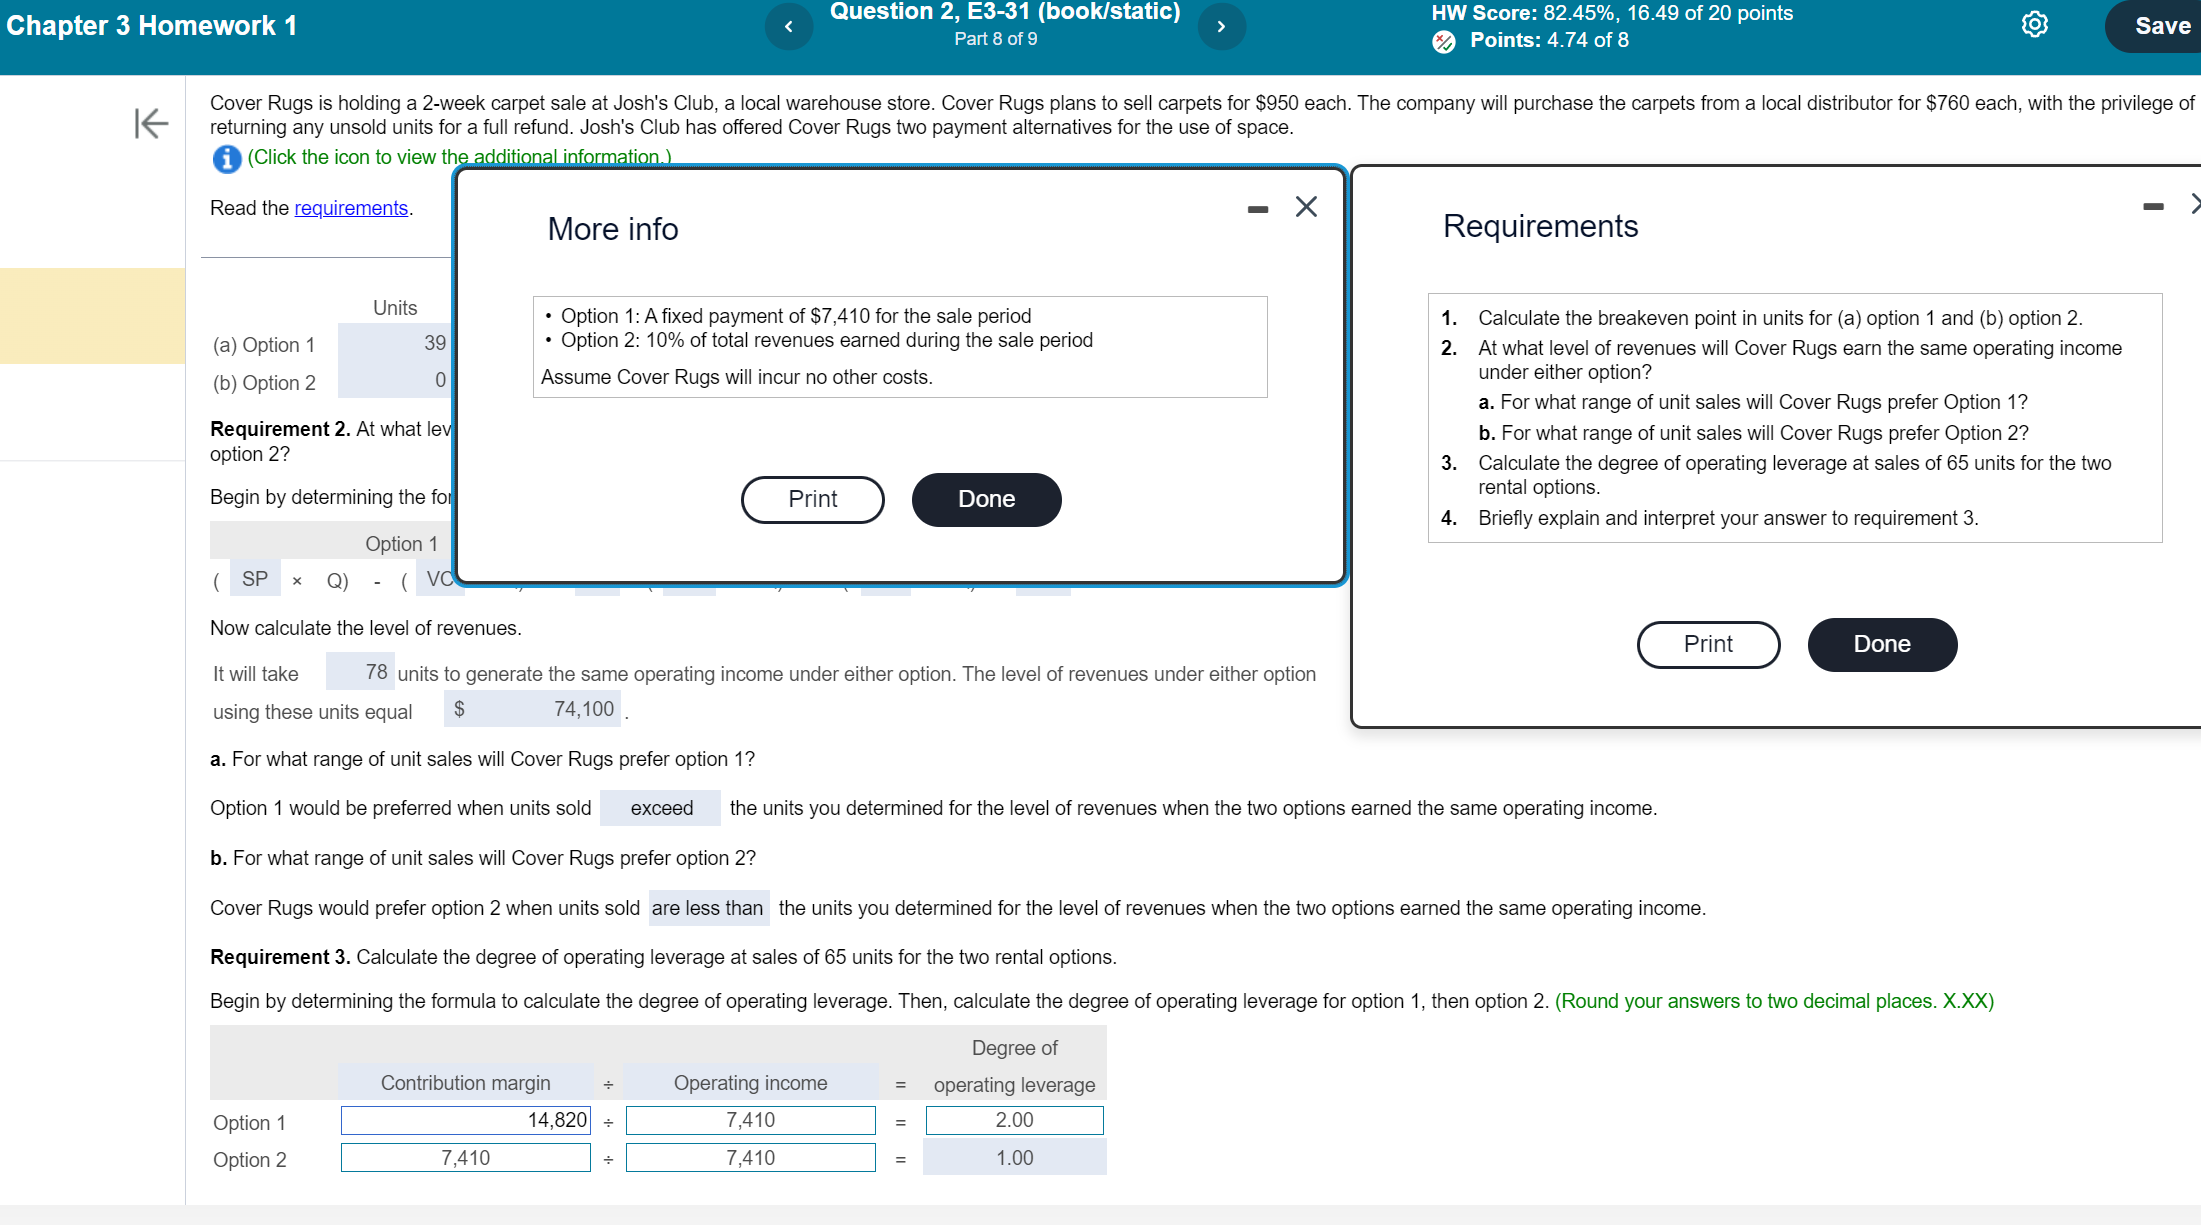Open the settings gear in the top bar
The width and height of the screenshot is (2201, 1225).
2034,25
